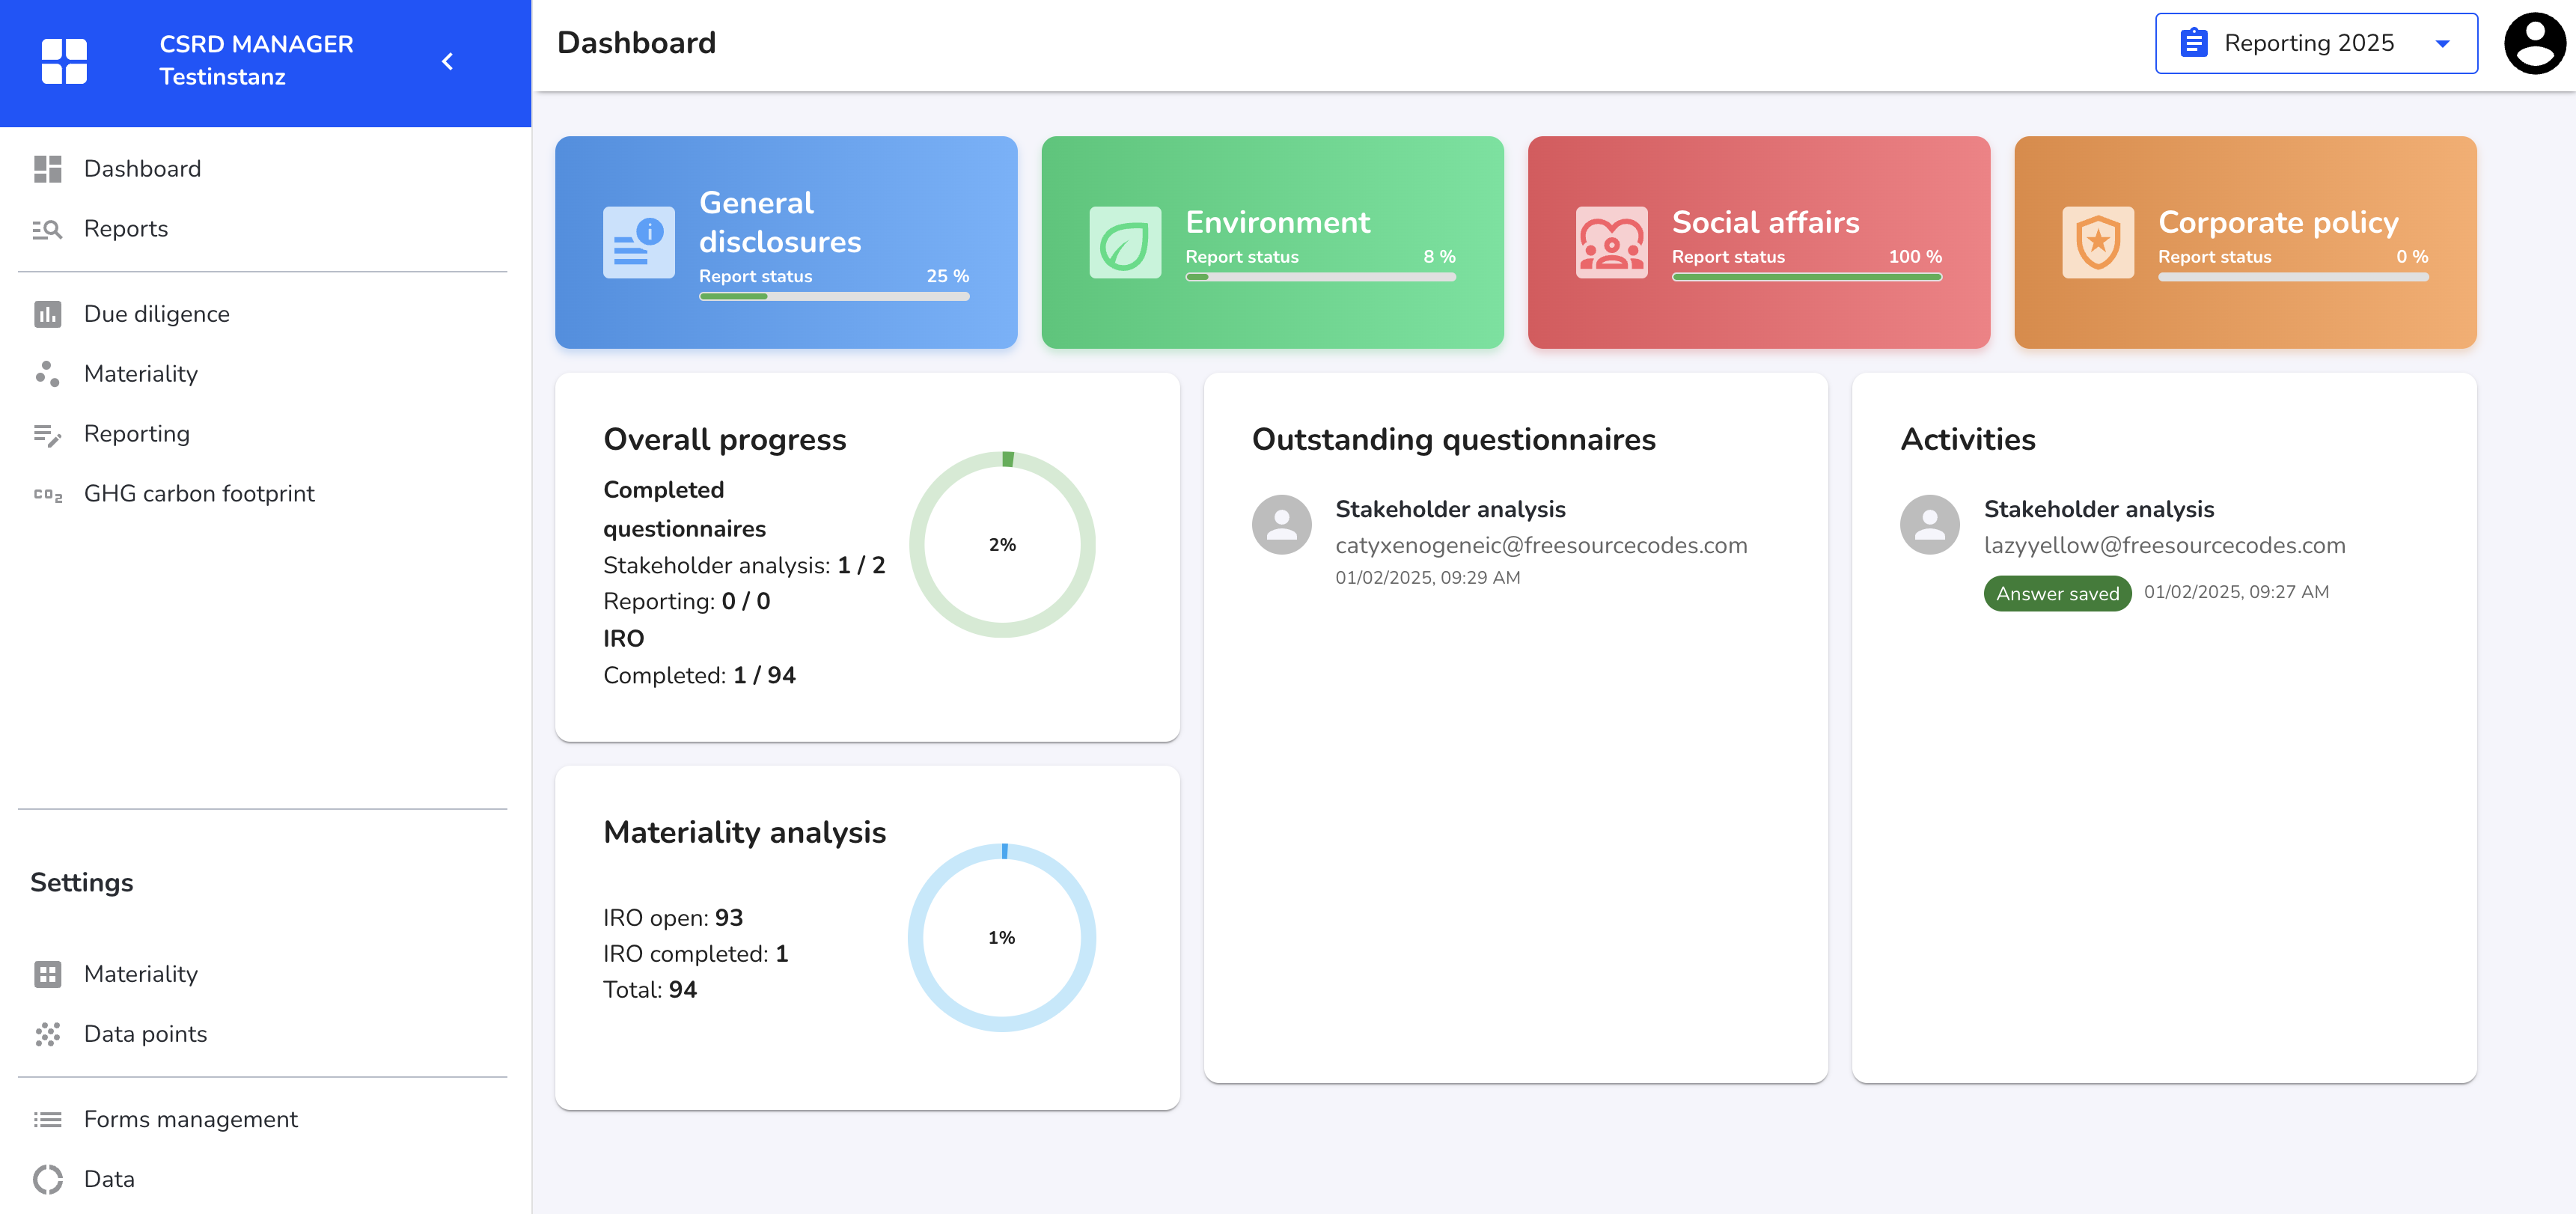Click 'Stakeholder analysis: 1 / 2' text
Image resolution: width=2576 pixels, height=1214 pixels.
pyautogui.click(x=744, y=566)
